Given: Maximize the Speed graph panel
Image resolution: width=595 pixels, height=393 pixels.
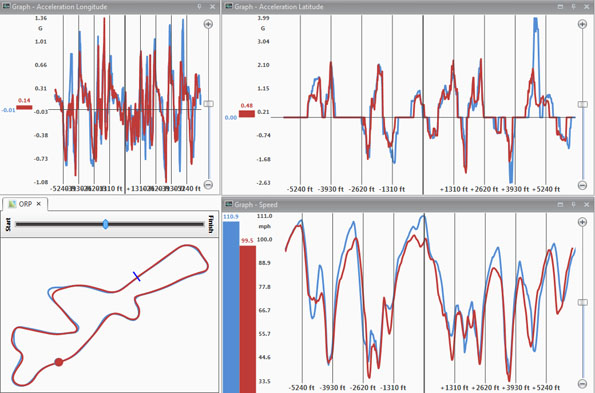Looking at the screenshot, I should 560,204.
